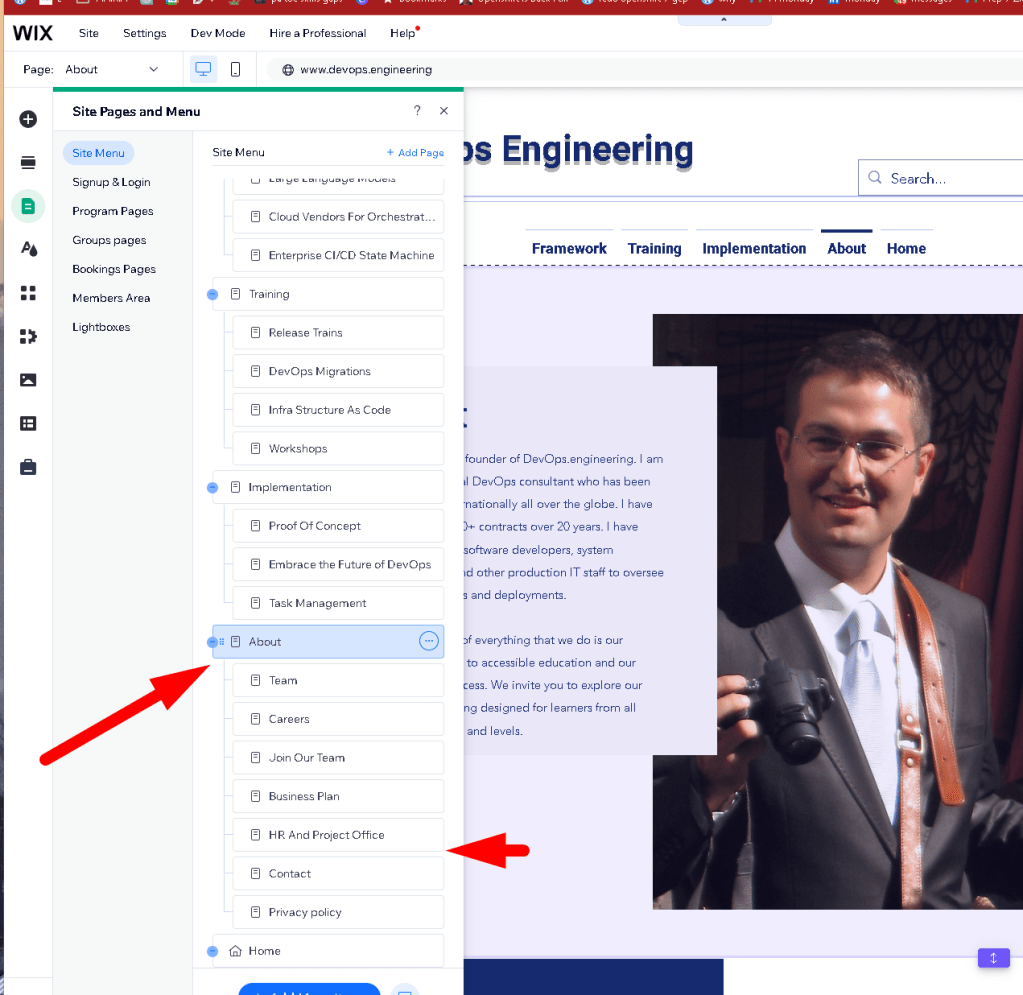Open the Site Design icon

coord(28,249)
